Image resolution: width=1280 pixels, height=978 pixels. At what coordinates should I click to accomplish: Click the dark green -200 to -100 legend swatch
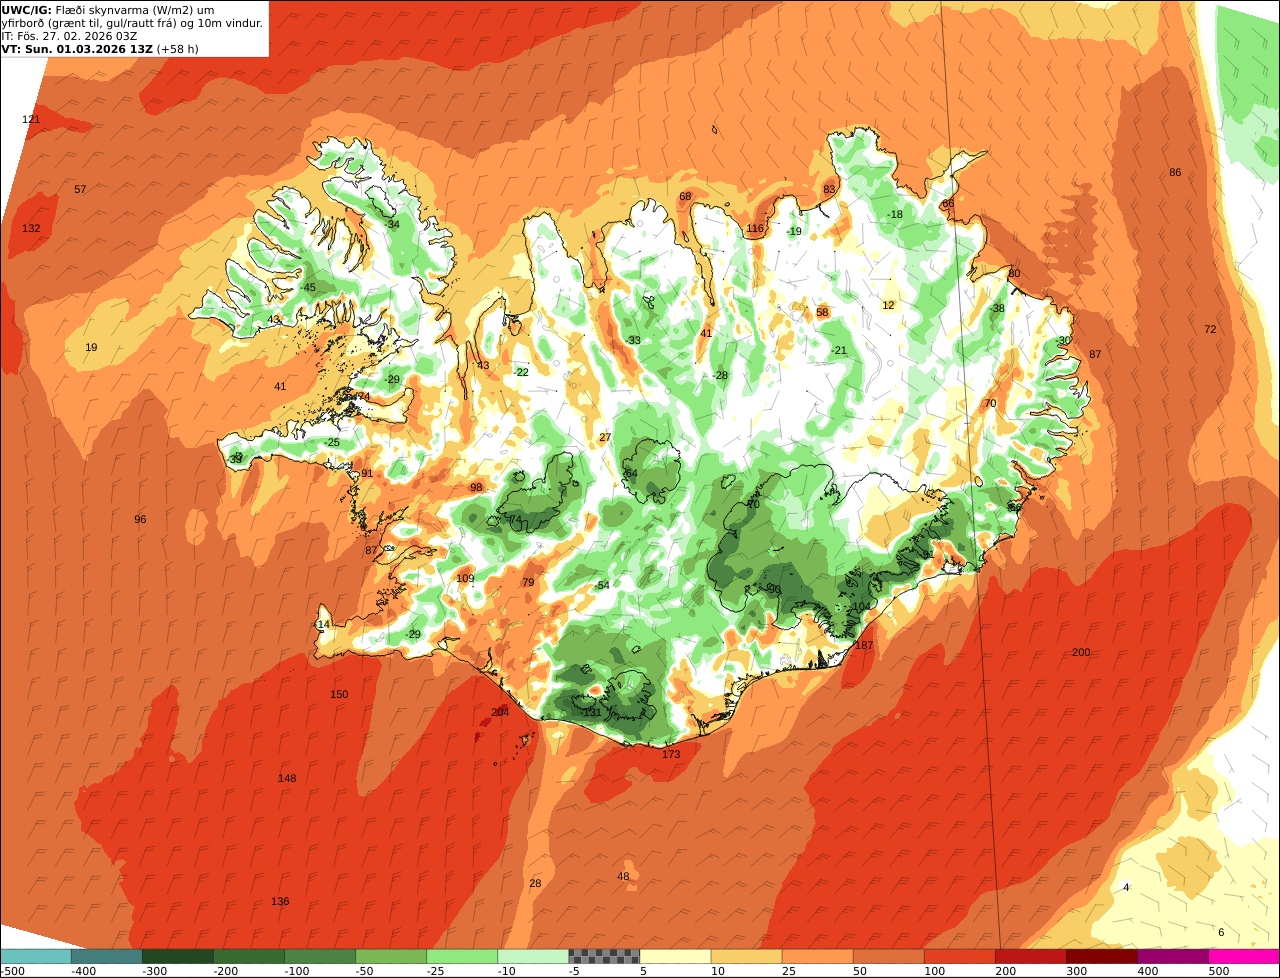(x=249, y=956)
